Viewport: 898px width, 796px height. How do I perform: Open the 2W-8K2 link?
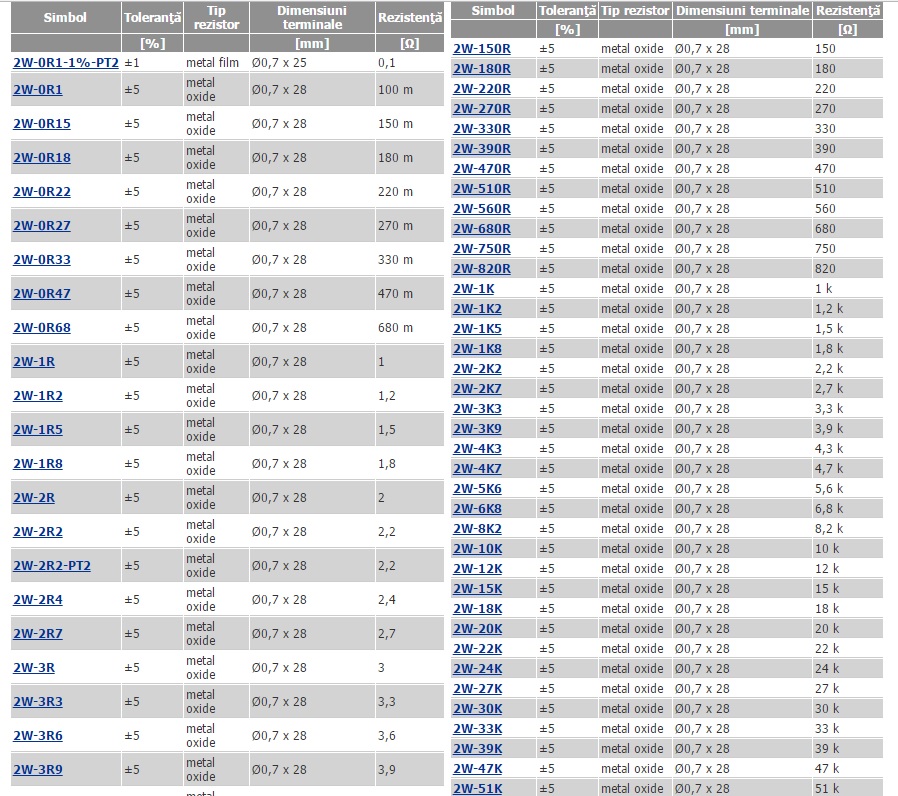478,529
